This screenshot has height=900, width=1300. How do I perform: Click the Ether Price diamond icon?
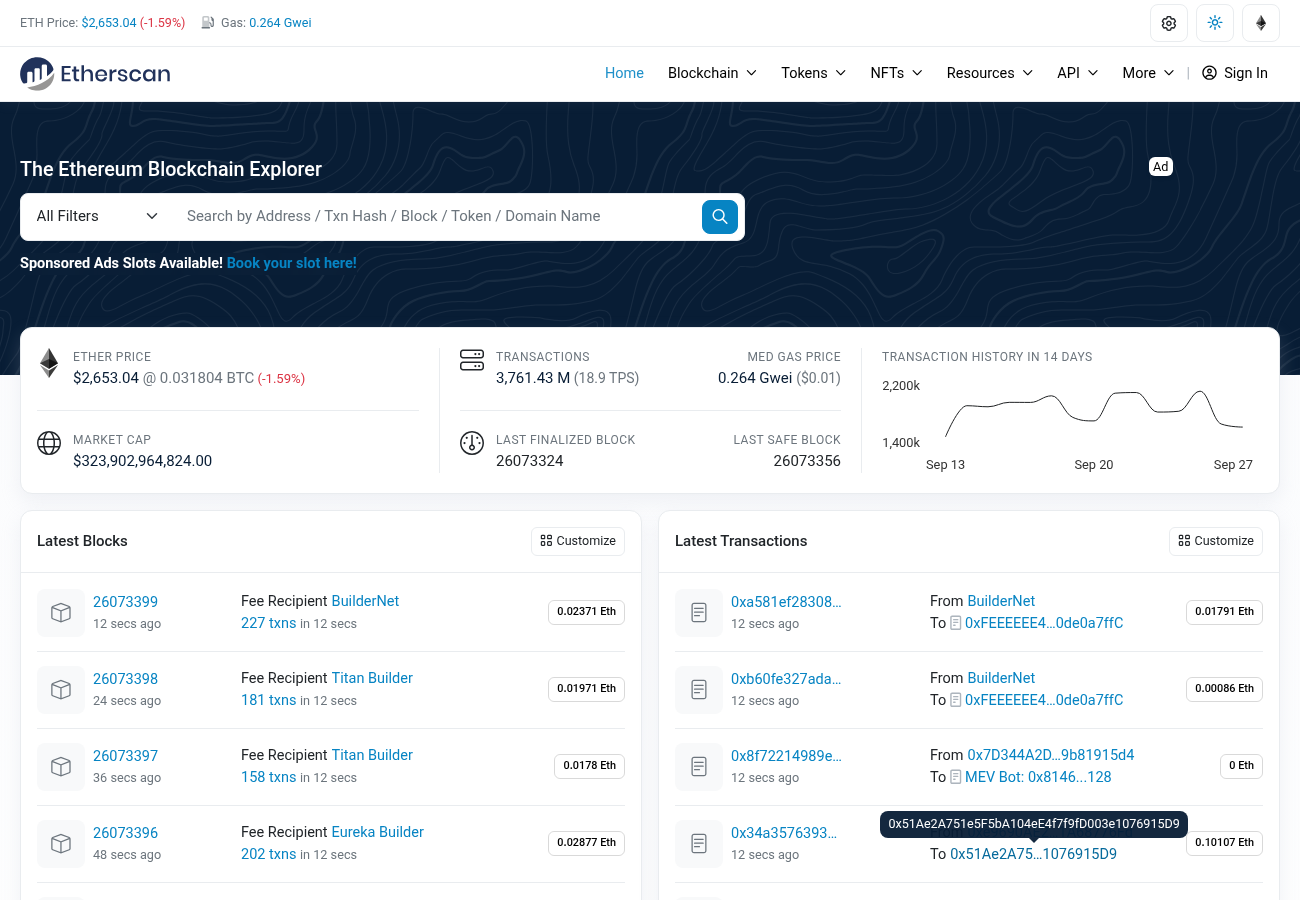49,363
